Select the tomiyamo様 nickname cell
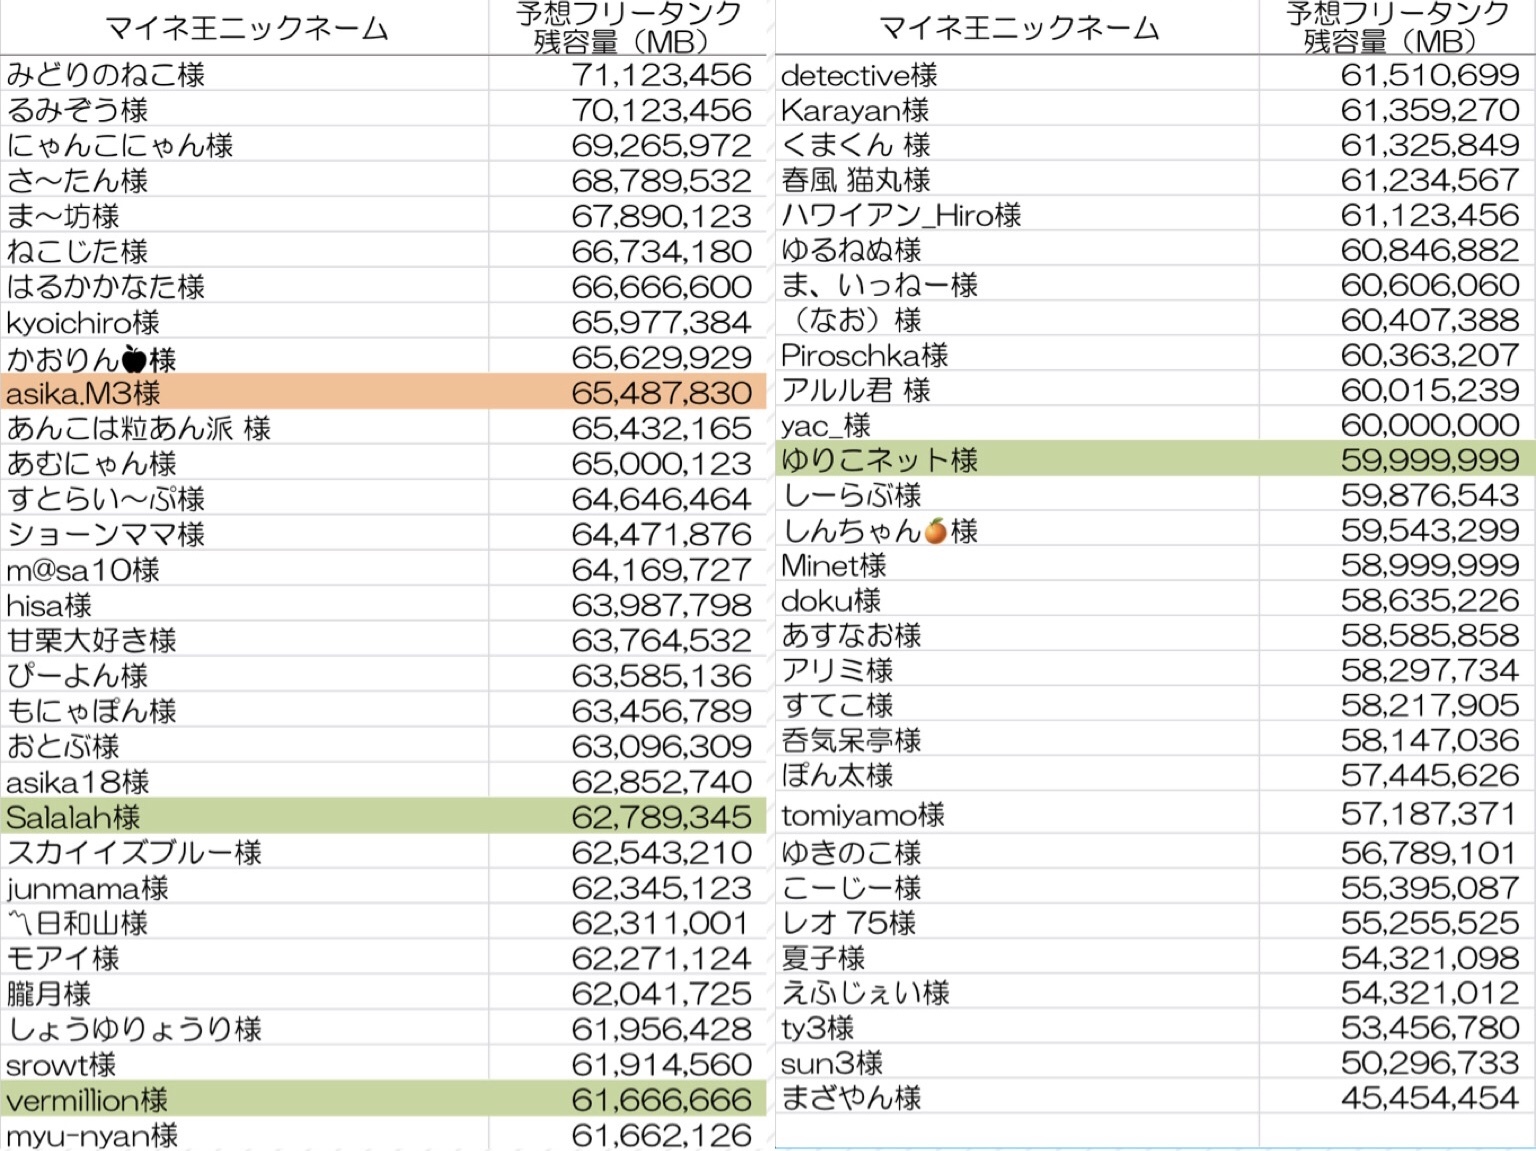Image resolution: width=1536 pixels, height=1151 pixels. (x=862, y=815)
